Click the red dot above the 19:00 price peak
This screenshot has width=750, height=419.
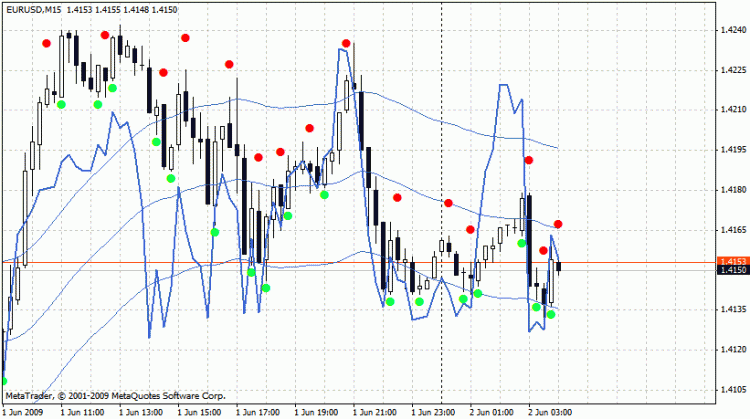coord(346,43)
